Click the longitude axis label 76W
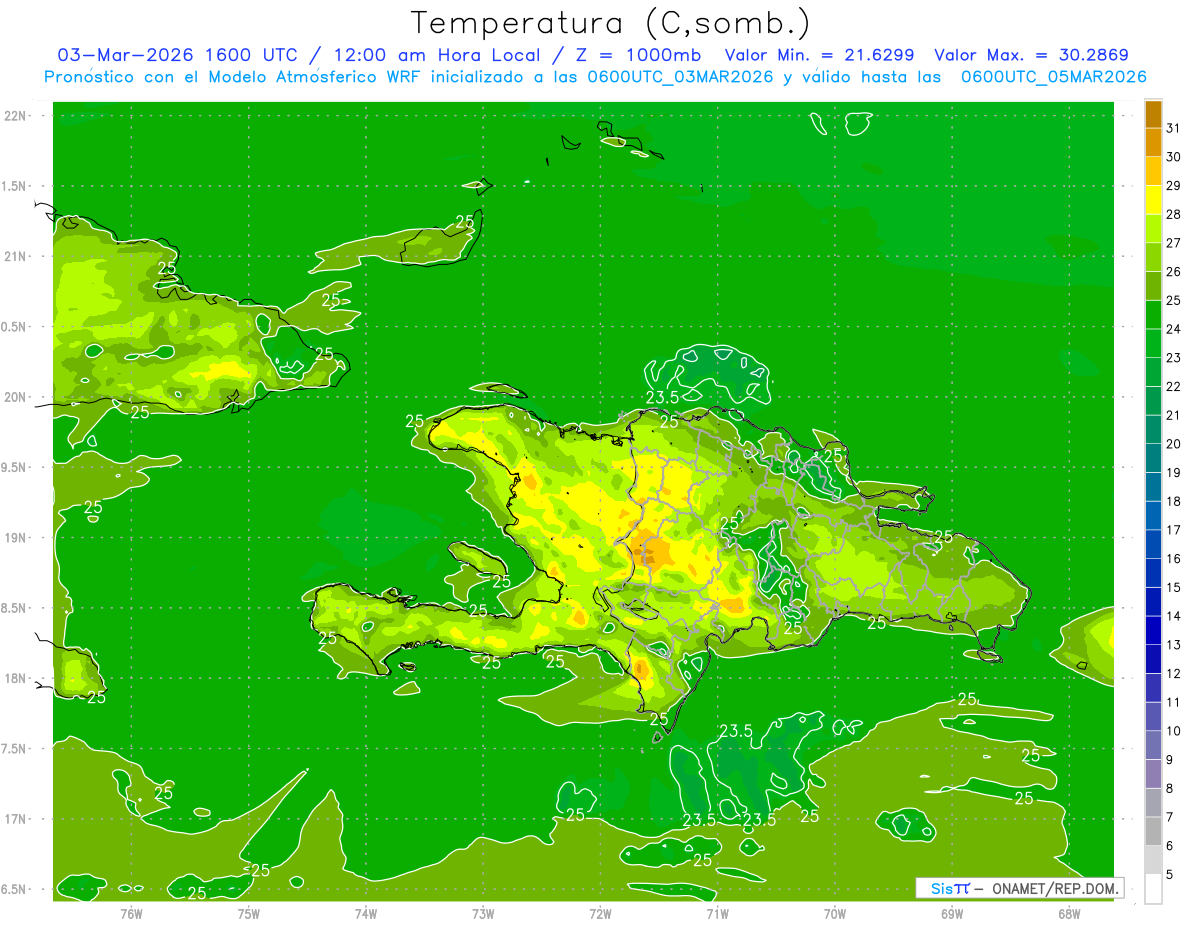Screen dimensions: 1200x927 point(131,914)
